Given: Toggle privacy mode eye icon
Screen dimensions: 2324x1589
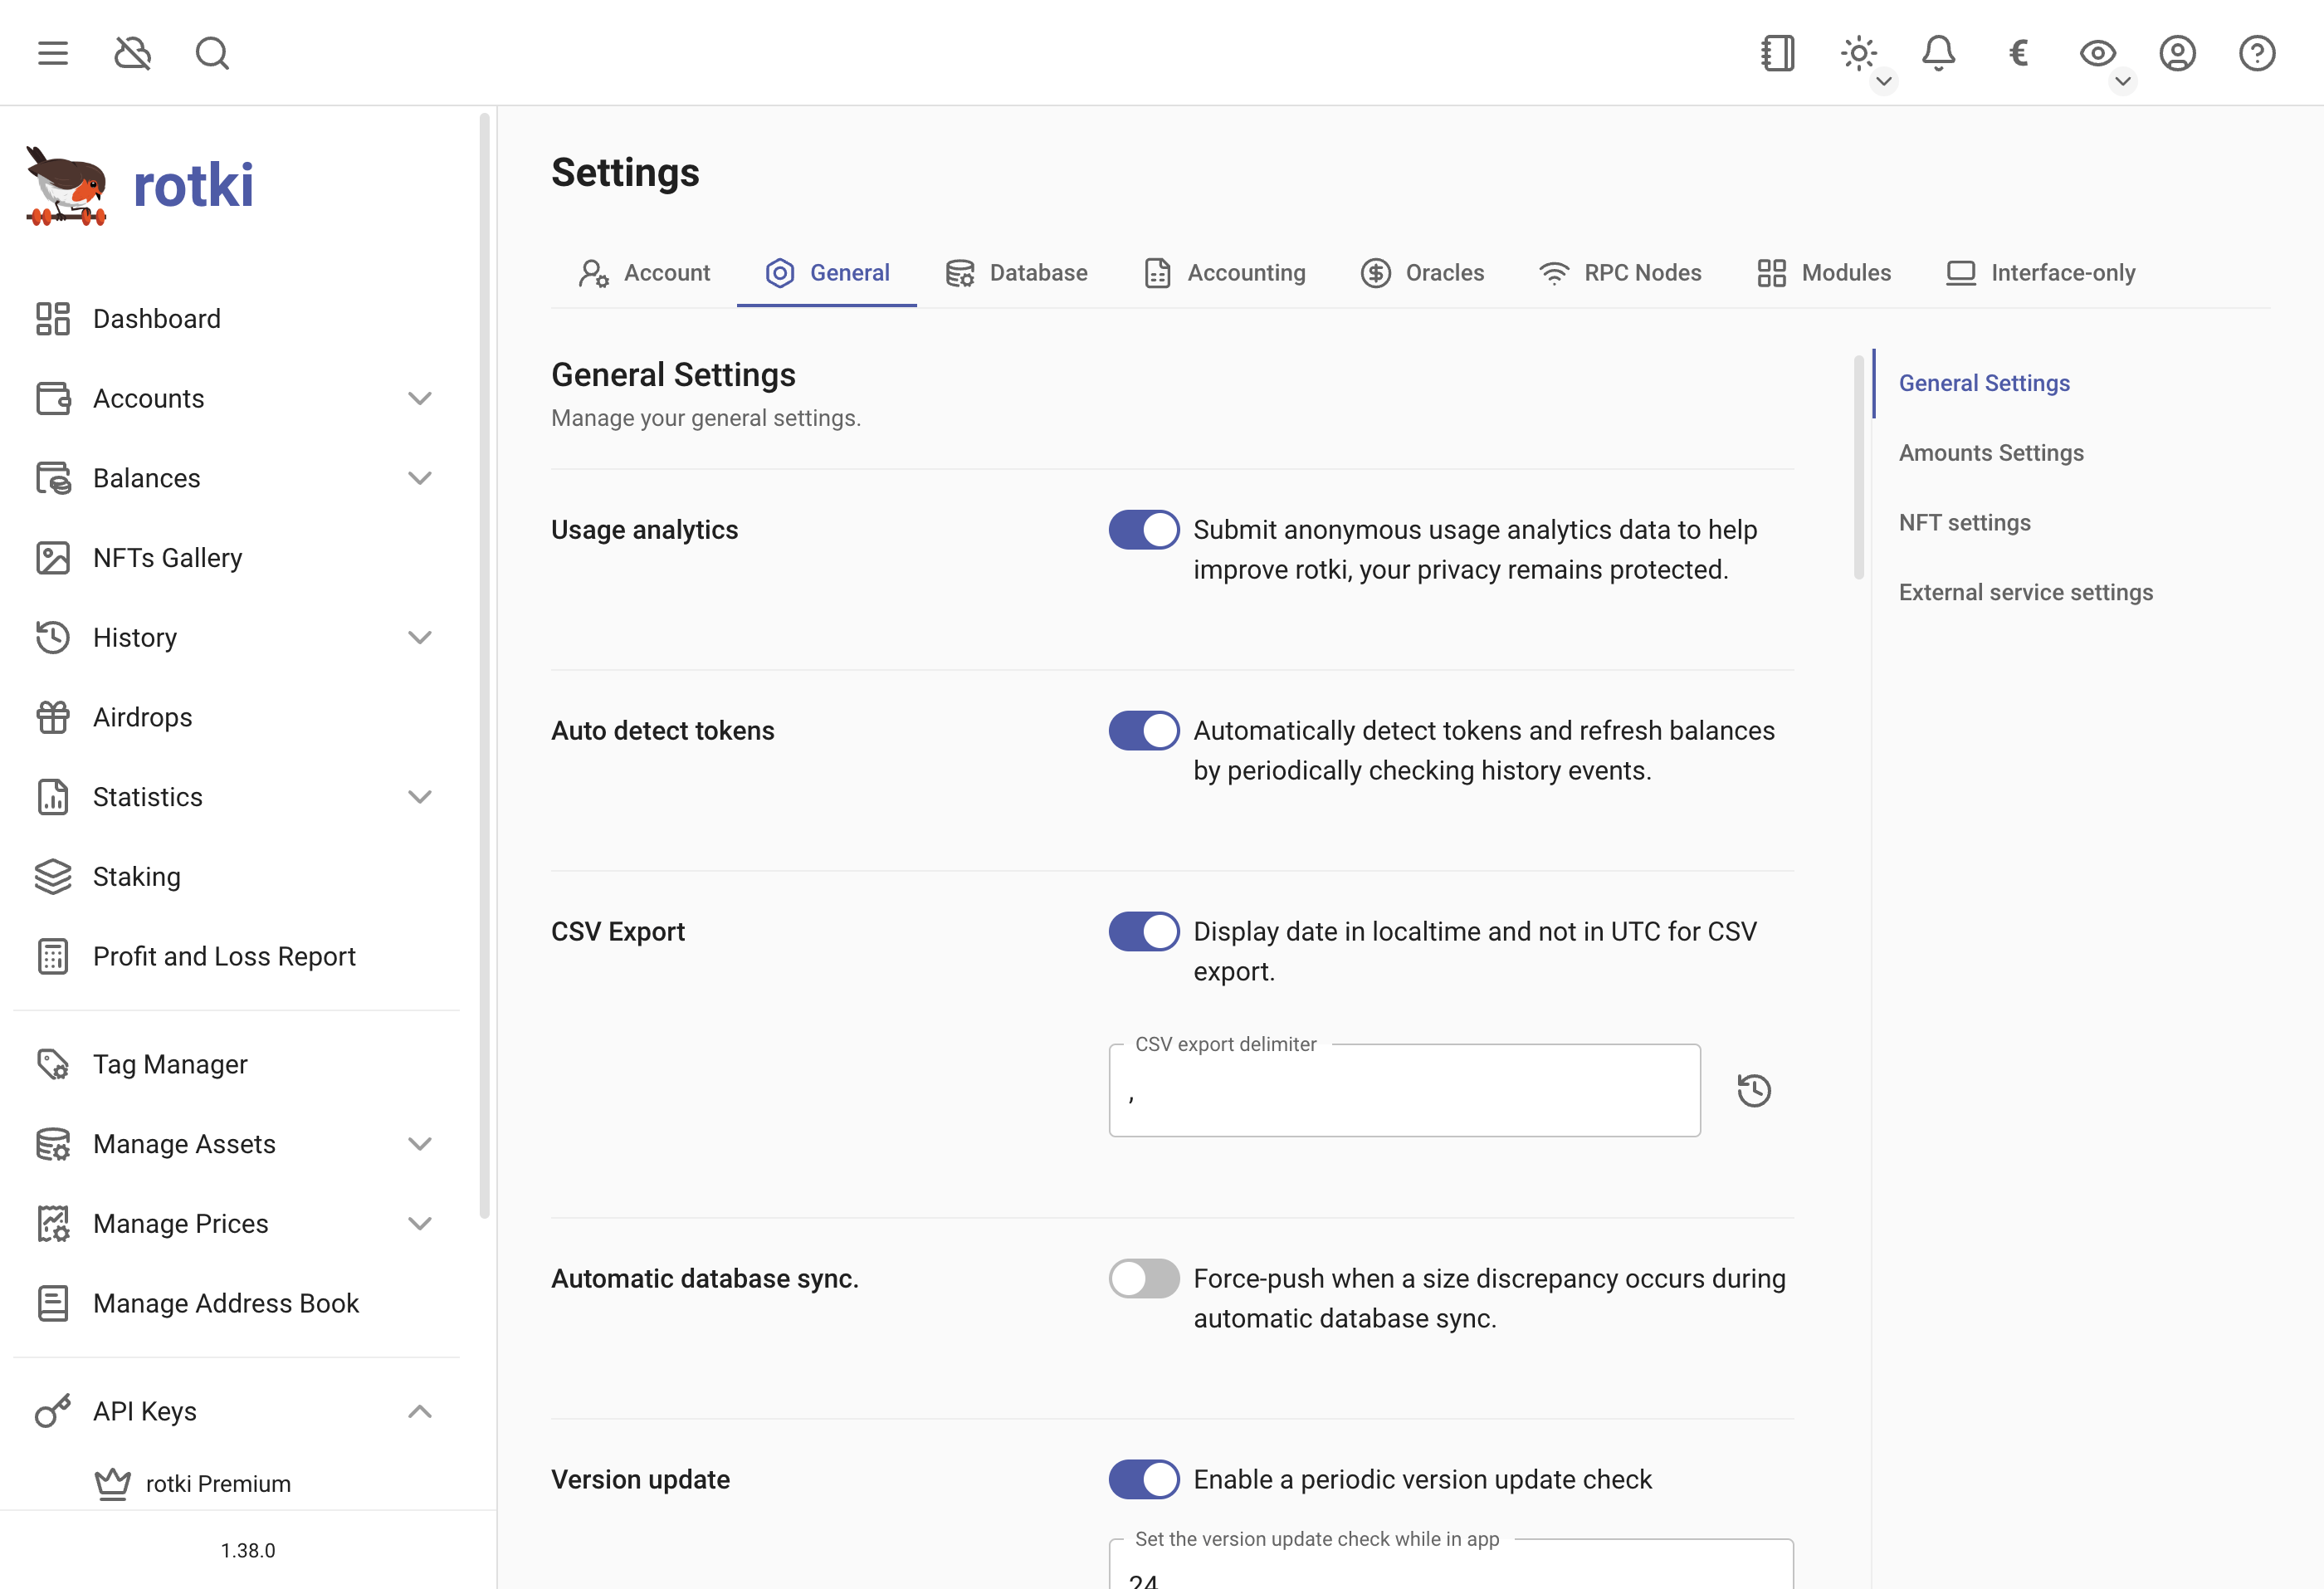Looking at the screenshot, I should point(2097,53).
